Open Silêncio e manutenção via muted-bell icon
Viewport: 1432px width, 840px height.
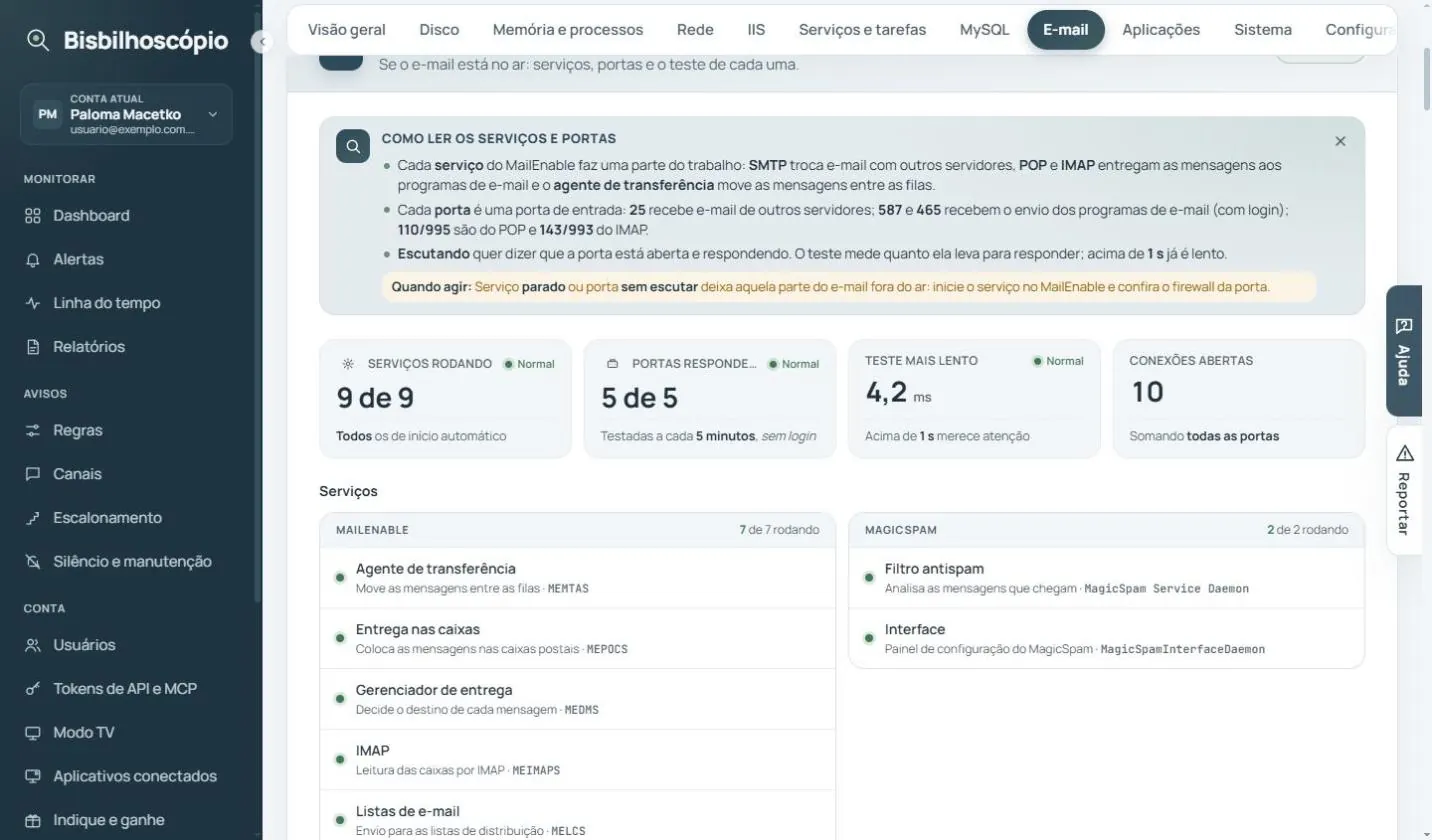coord(33,562)
